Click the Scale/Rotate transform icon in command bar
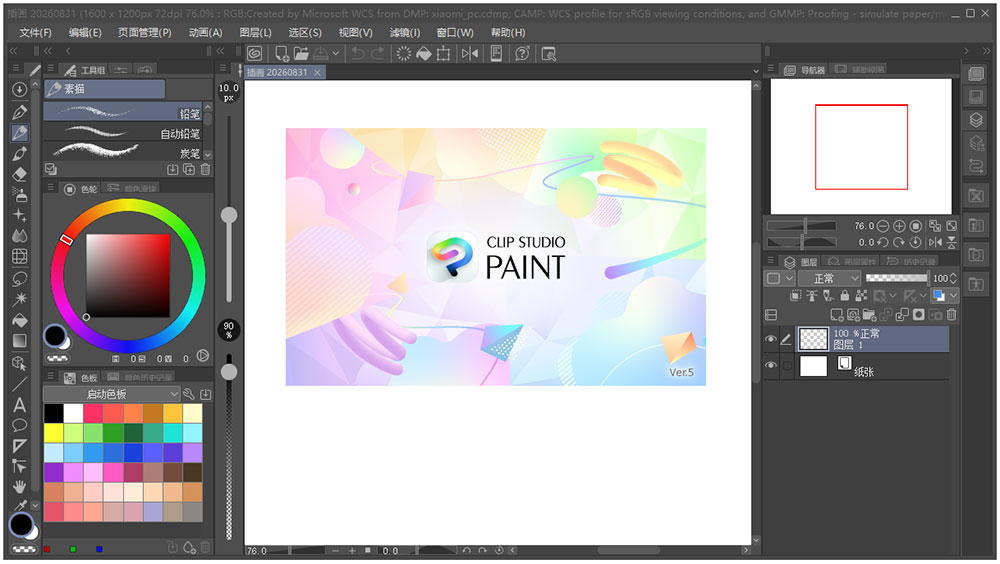This screenshot has height=564, width=1000. 443,54
